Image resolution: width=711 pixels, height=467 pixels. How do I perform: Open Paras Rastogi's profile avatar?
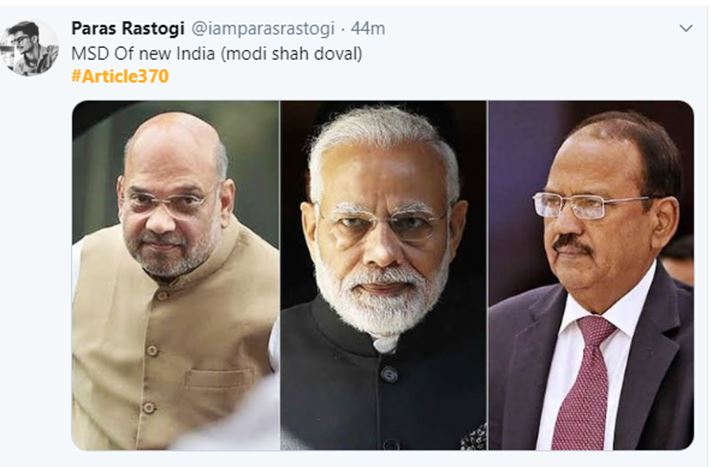point(29,48)
